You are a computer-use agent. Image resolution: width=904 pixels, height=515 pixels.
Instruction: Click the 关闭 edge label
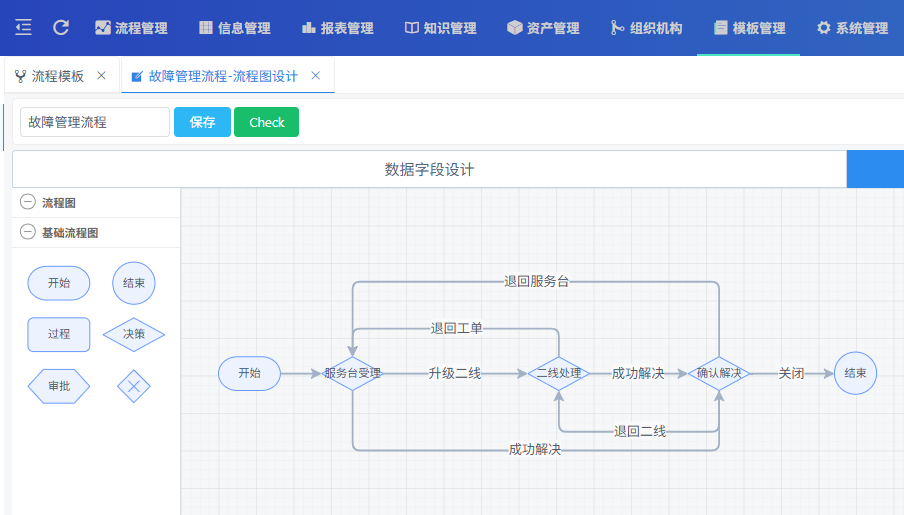coord(791,374)
